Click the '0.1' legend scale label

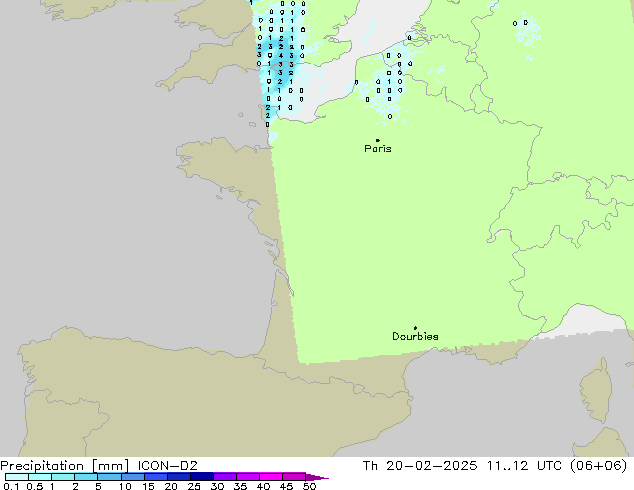pos(11,486)
